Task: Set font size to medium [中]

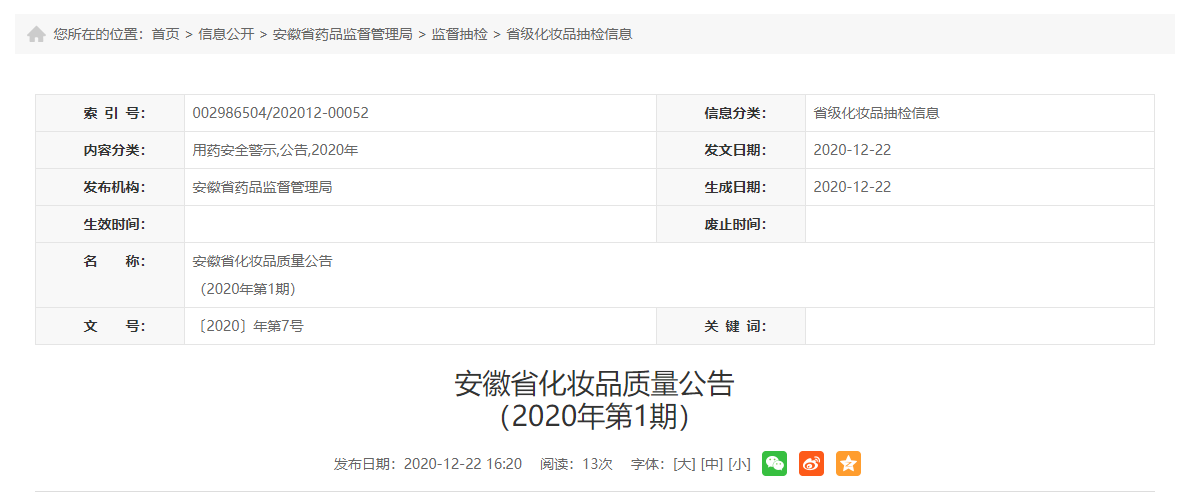Action: tap(711, 464)
